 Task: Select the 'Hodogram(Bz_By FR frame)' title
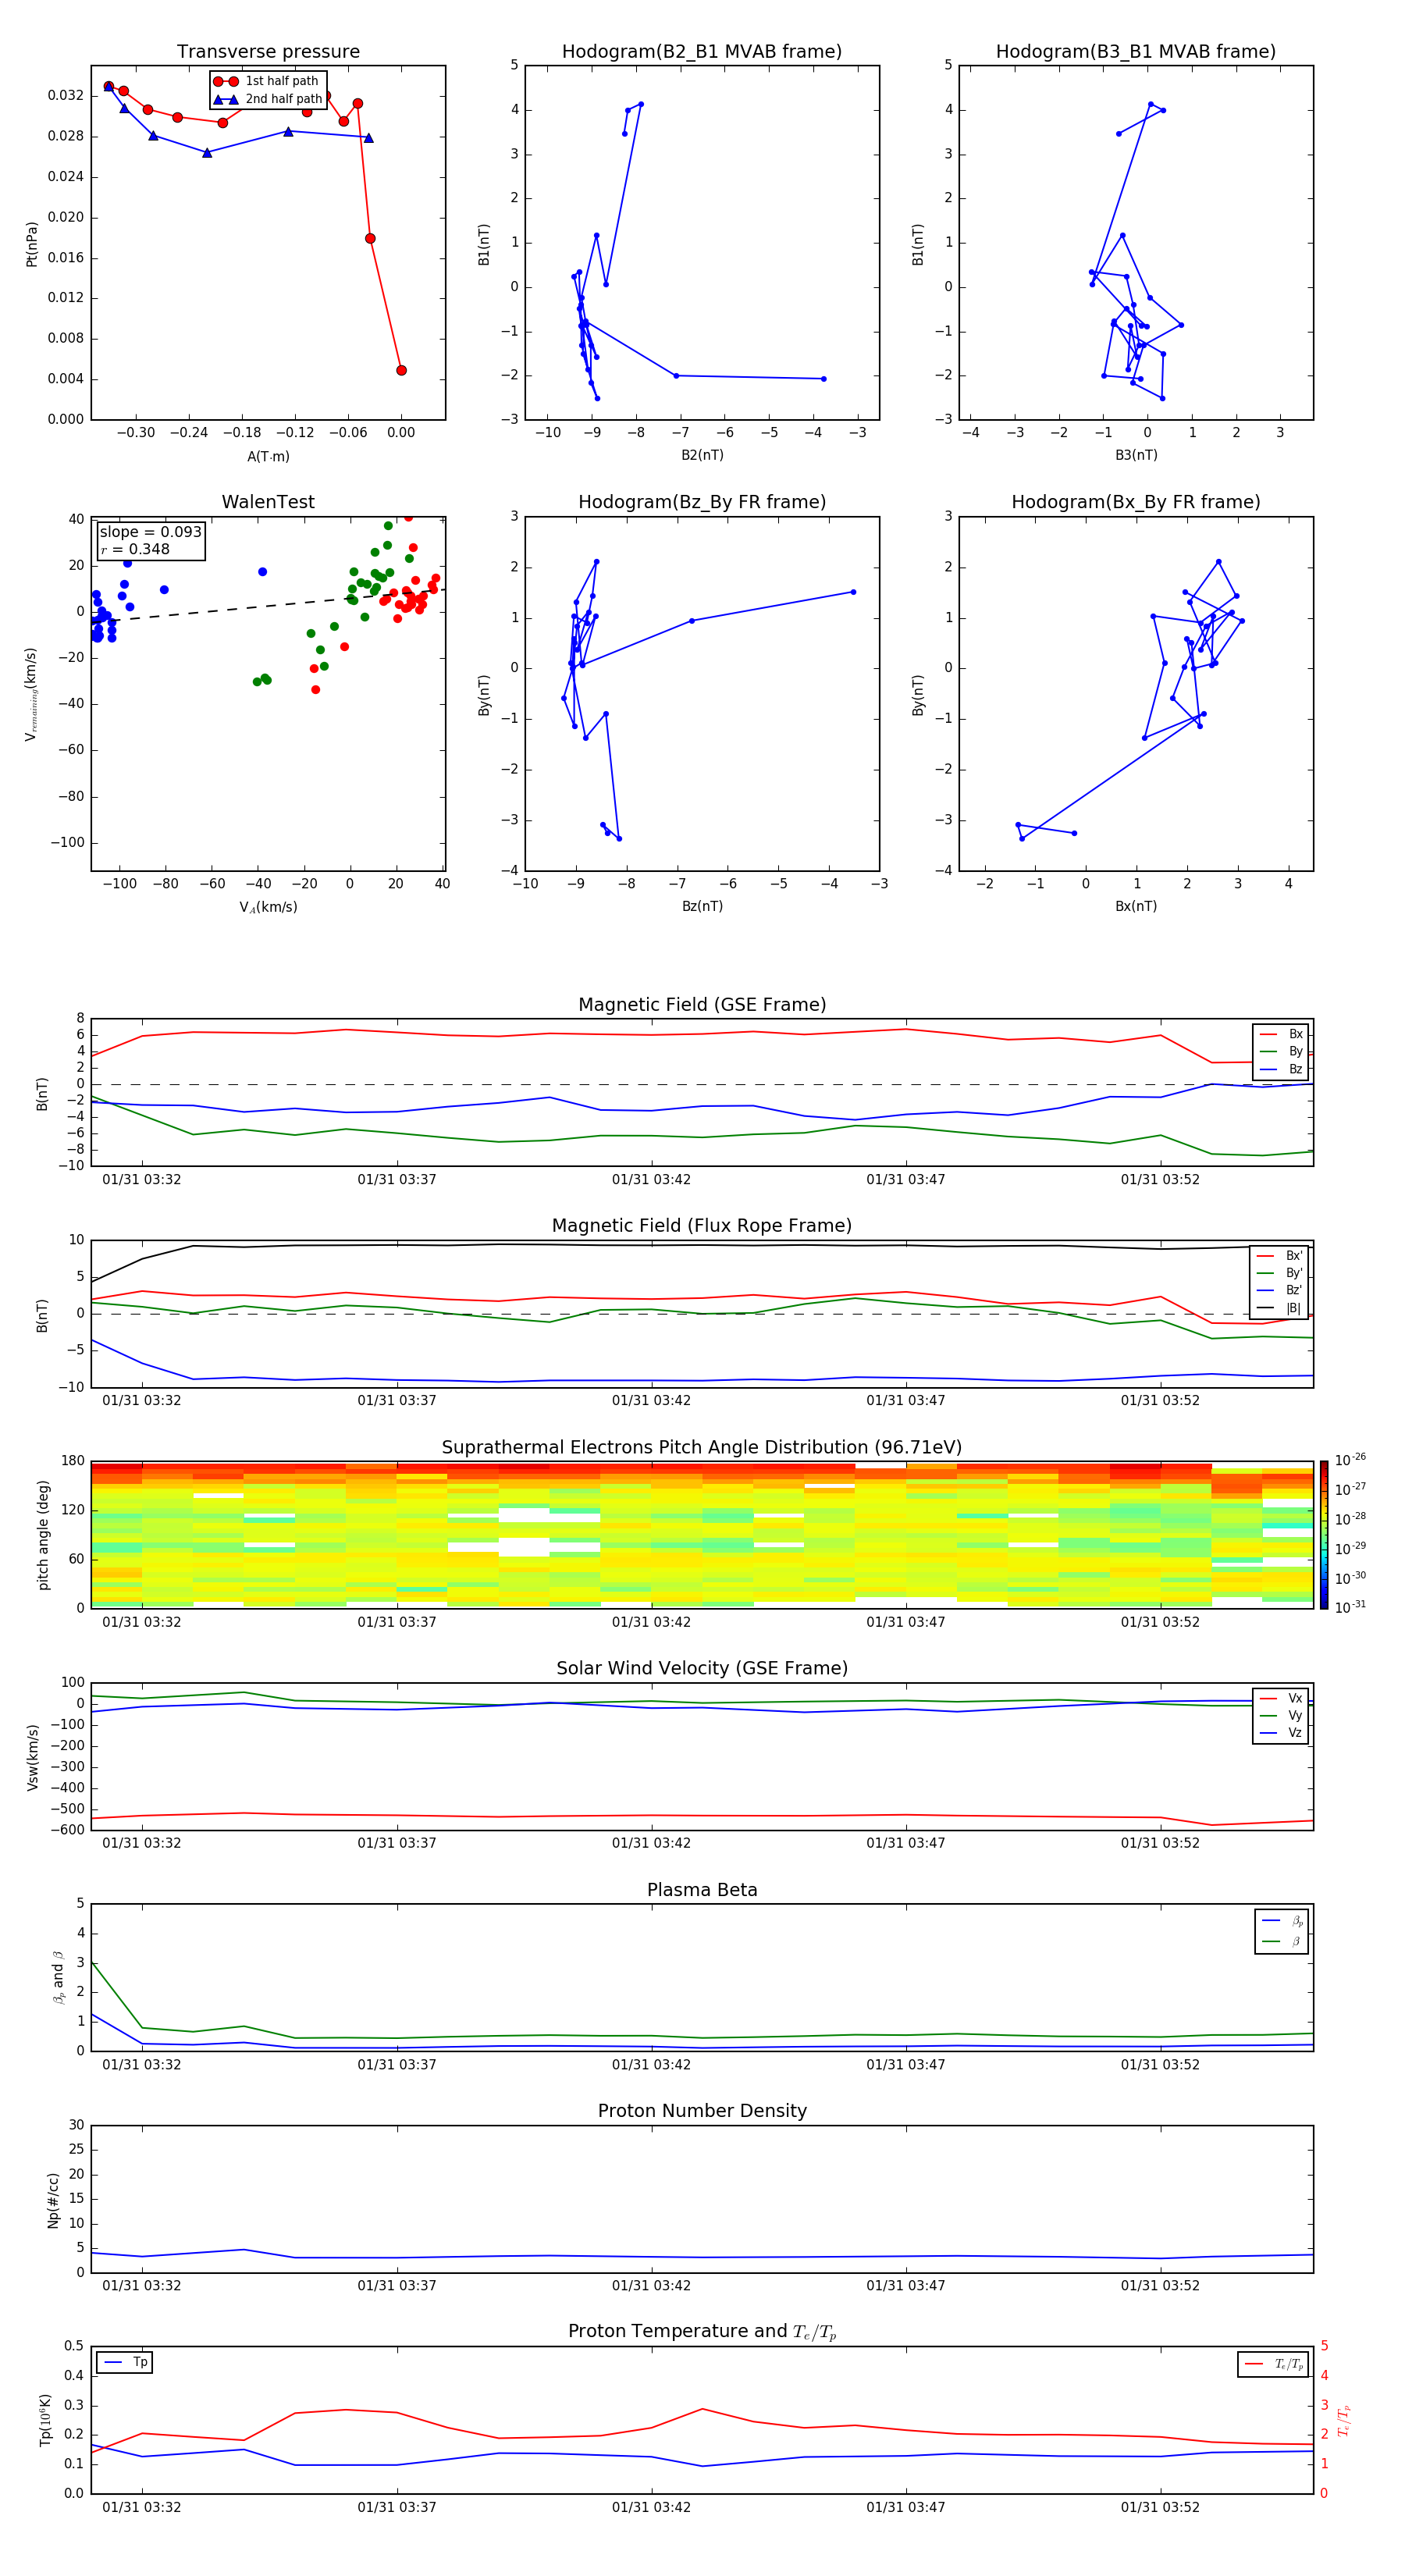(x=702, y=502)
